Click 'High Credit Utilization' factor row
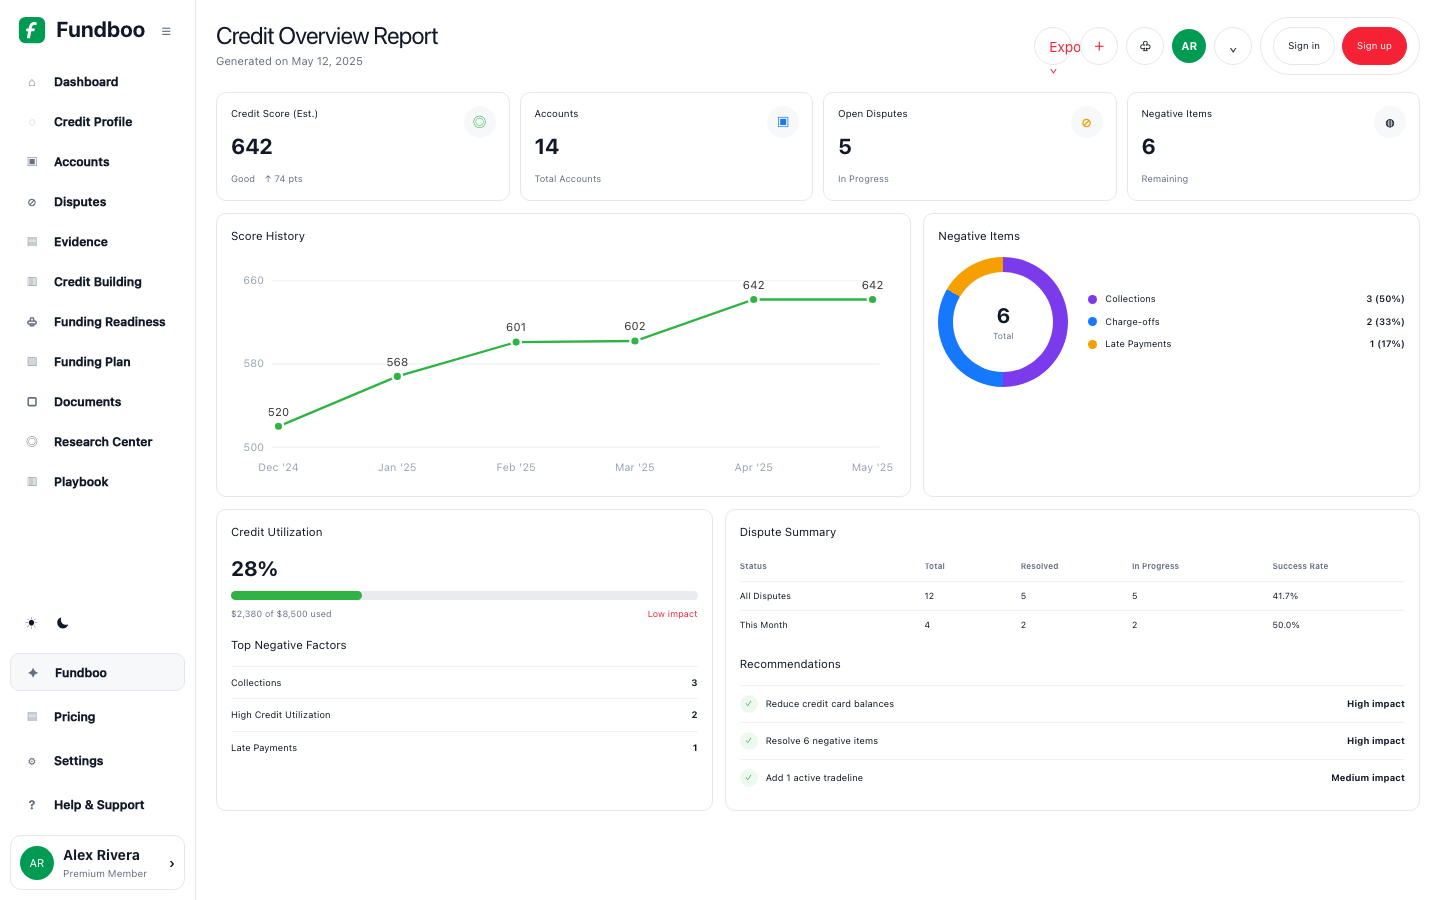 pos(464,715)
